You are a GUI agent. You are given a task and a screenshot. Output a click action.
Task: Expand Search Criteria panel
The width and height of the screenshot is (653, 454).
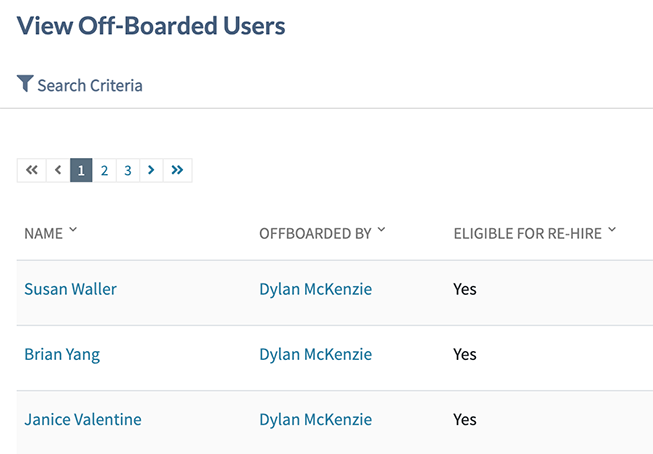pyautogui.click(x=89, y=85)
